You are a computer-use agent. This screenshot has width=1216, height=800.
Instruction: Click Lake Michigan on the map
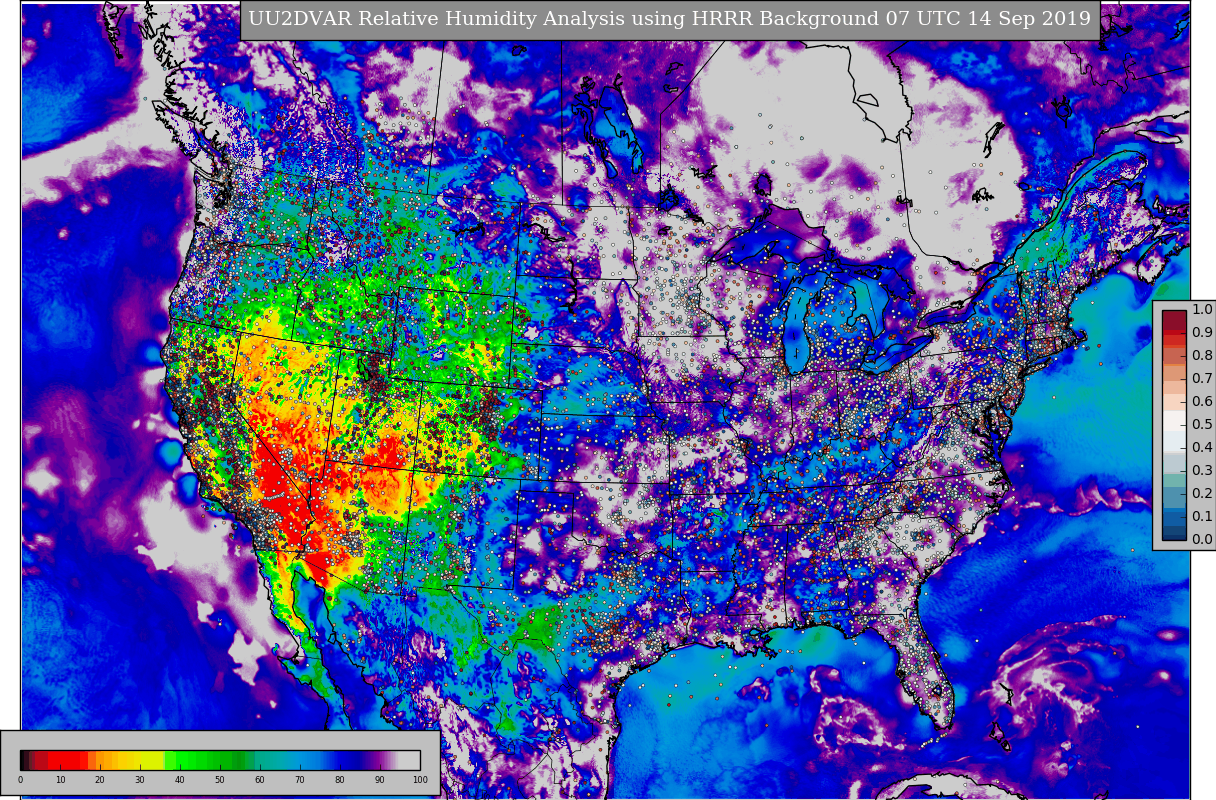pos(798,325)
